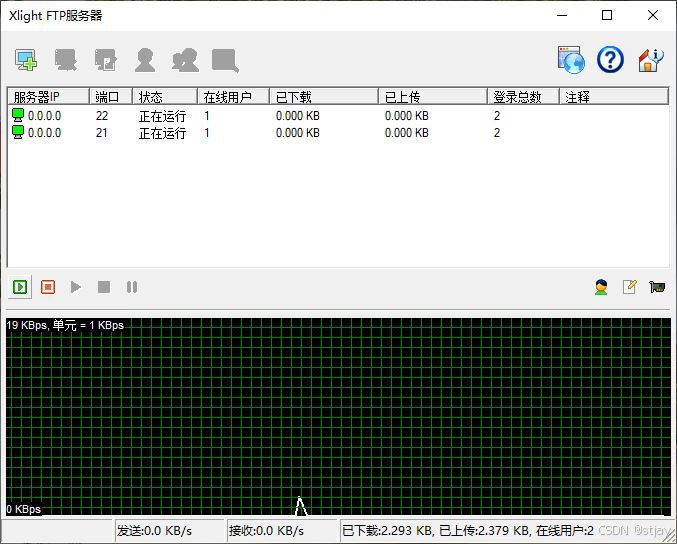Click 正在运行 status in port 22 row
The width and height of the screenshot is (677, 544).
point(162,116)
